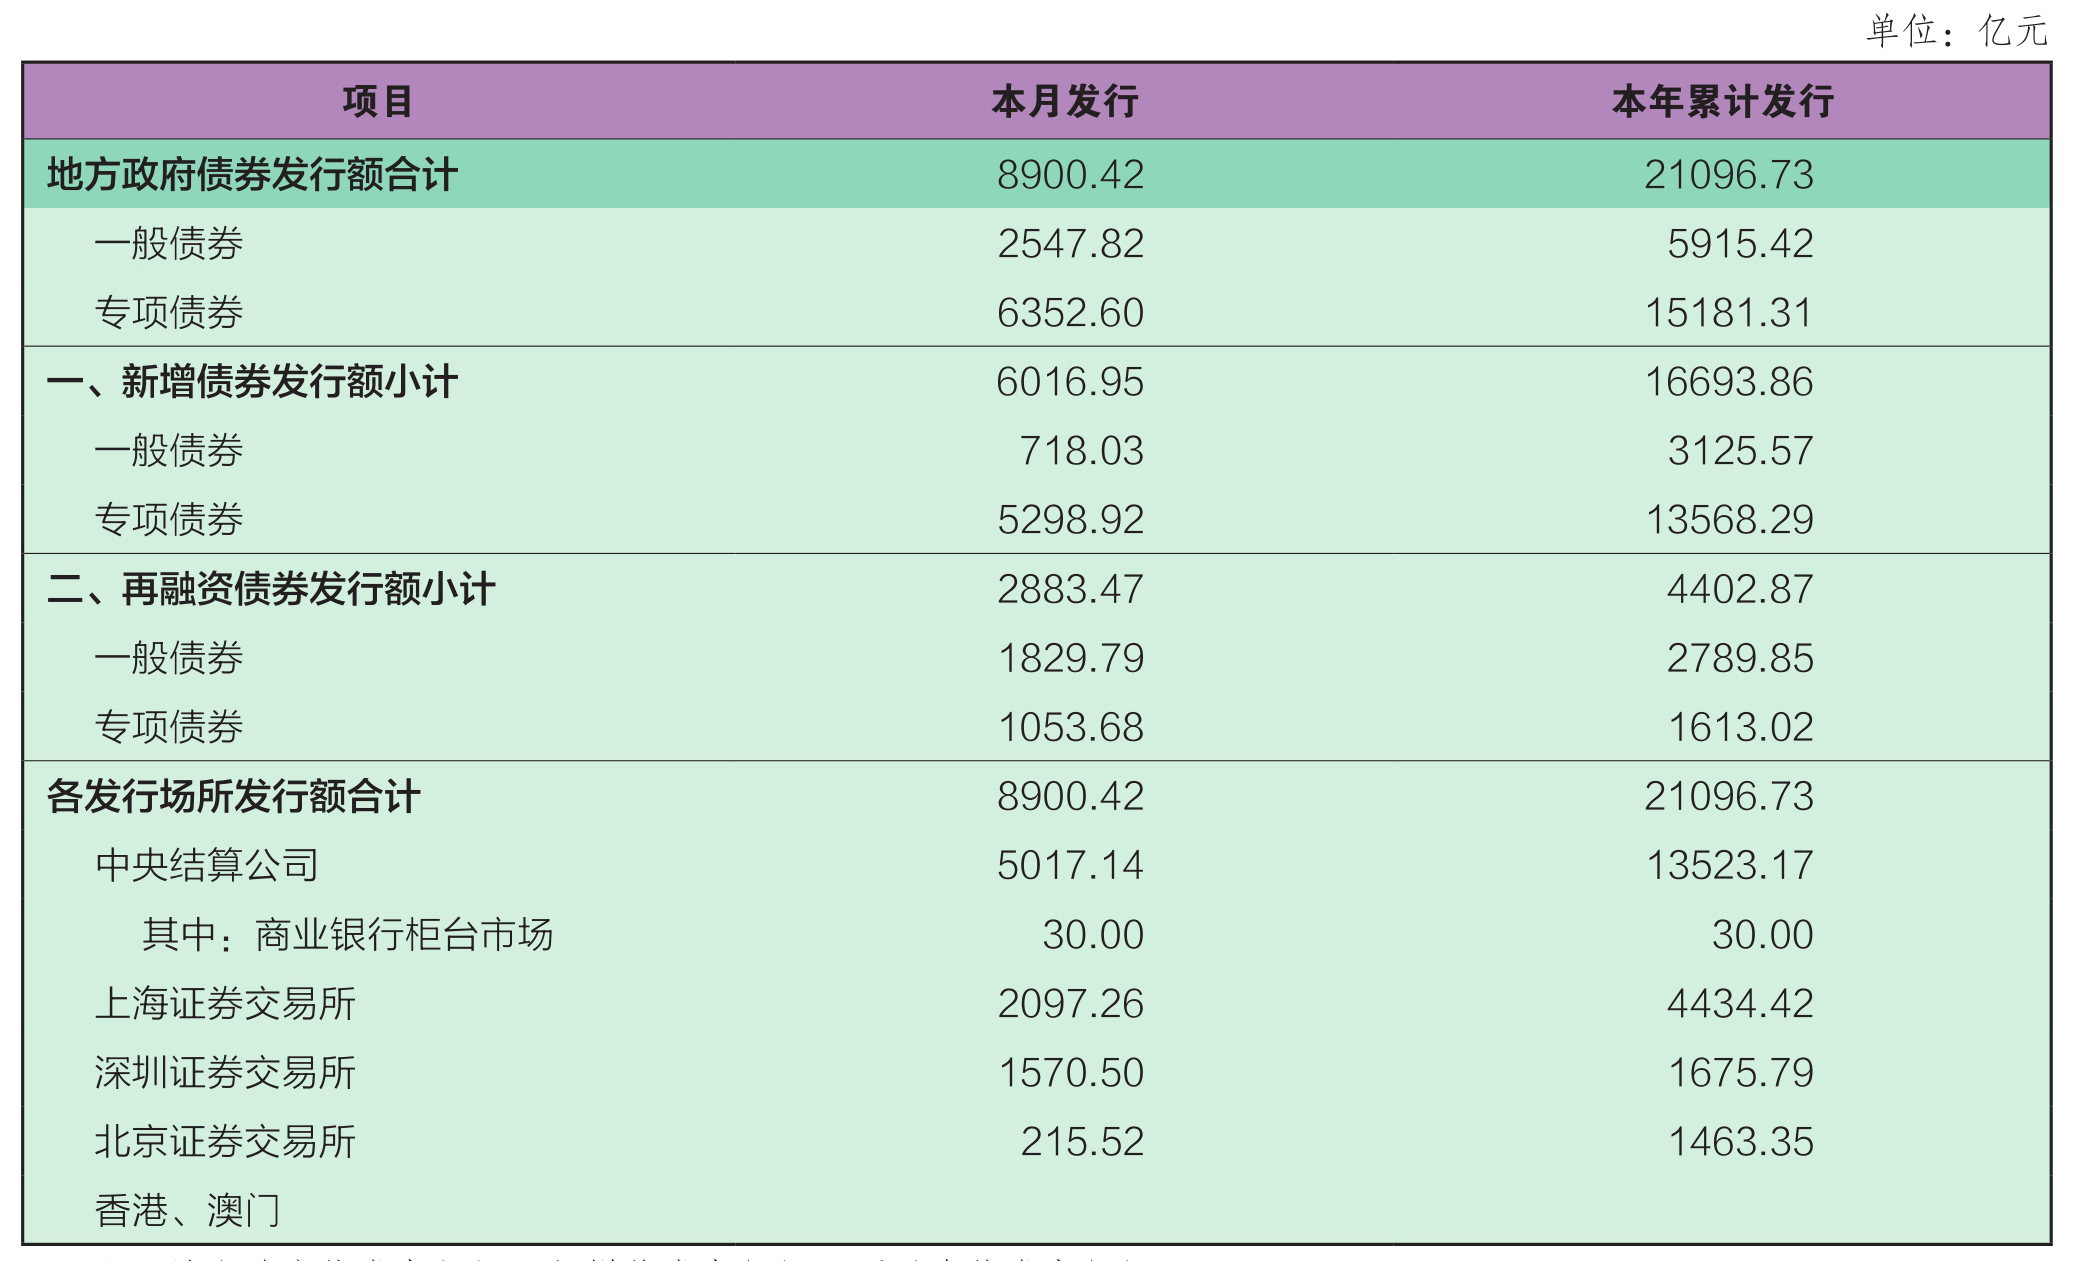Image resolution: width=2078 pixels, height=1261 pixels.
Task: Click the value 13523.17
Action: pyautogui.click(x=1729, y=865)
